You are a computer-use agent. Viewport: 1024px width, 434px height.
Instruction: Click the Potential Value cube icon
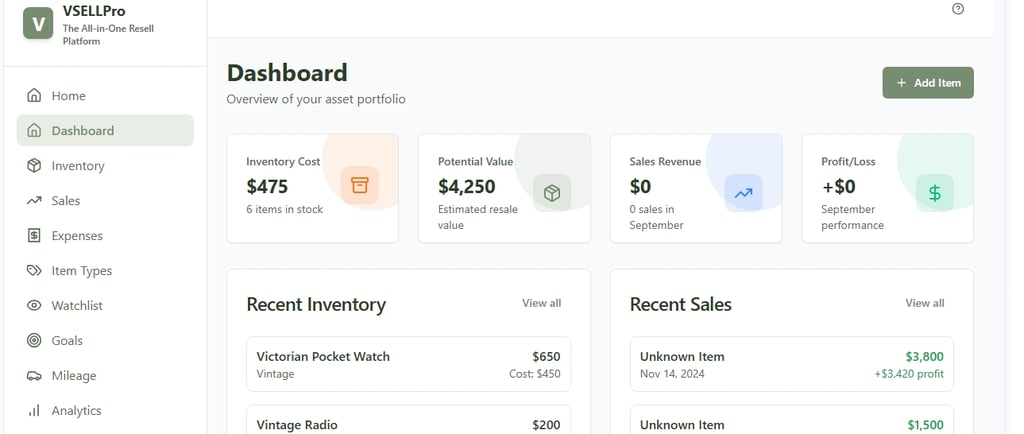(552, 193)
